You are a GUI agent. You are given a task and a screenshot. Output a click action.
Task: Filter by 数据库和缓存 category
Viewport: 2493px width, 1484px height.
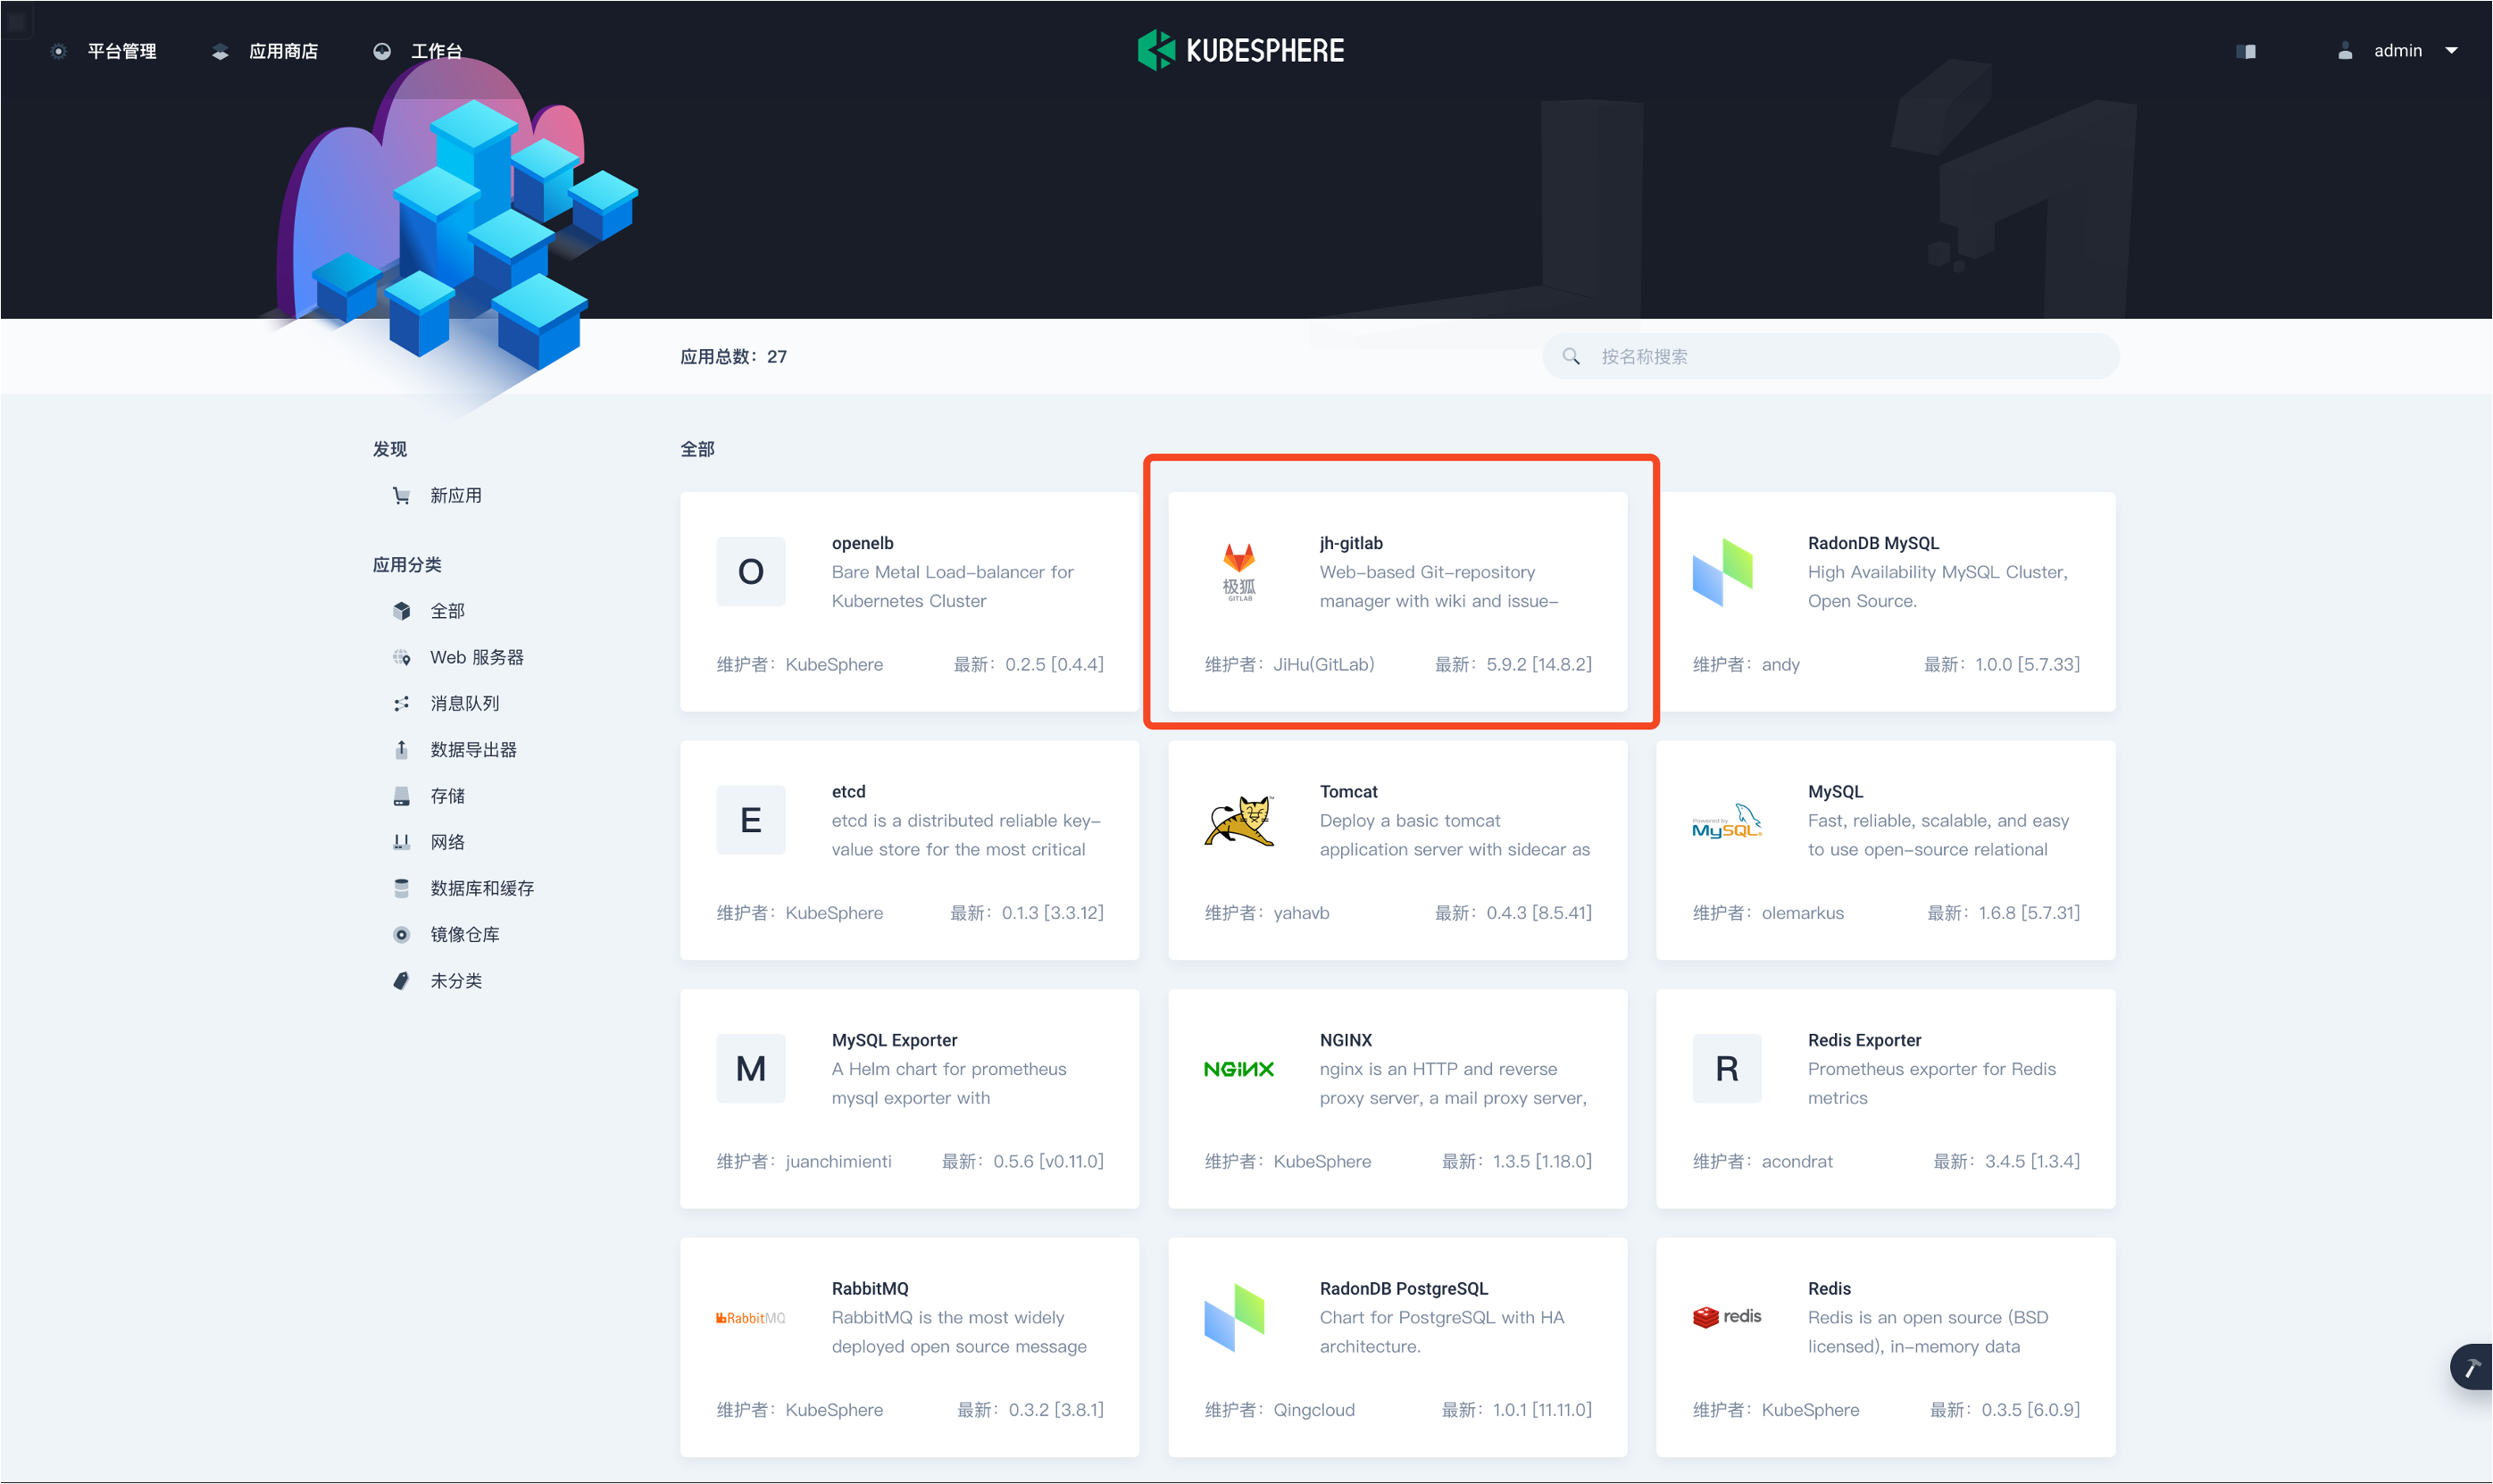coord(481,888)
